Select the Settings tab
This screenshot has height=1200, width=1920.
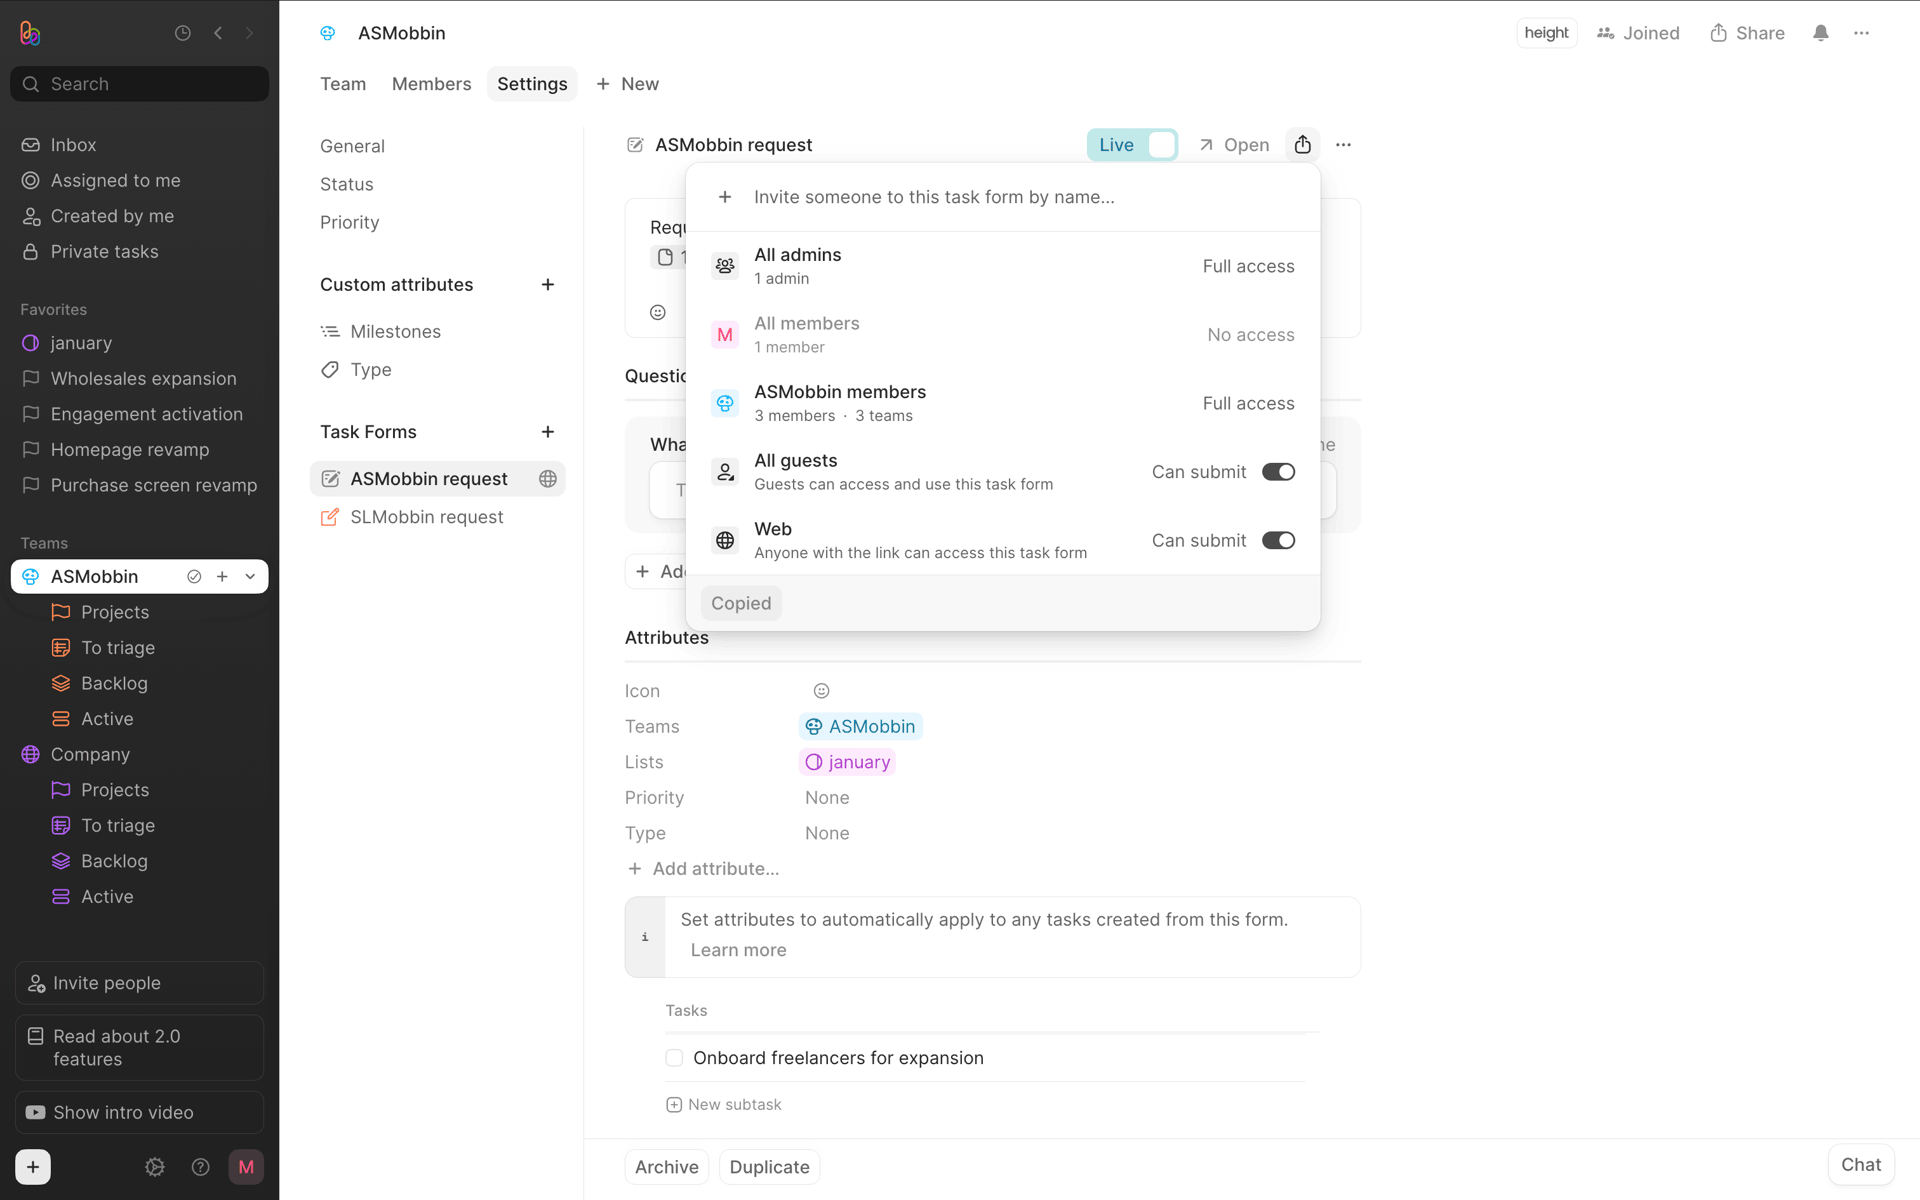[x=532, y=84]
